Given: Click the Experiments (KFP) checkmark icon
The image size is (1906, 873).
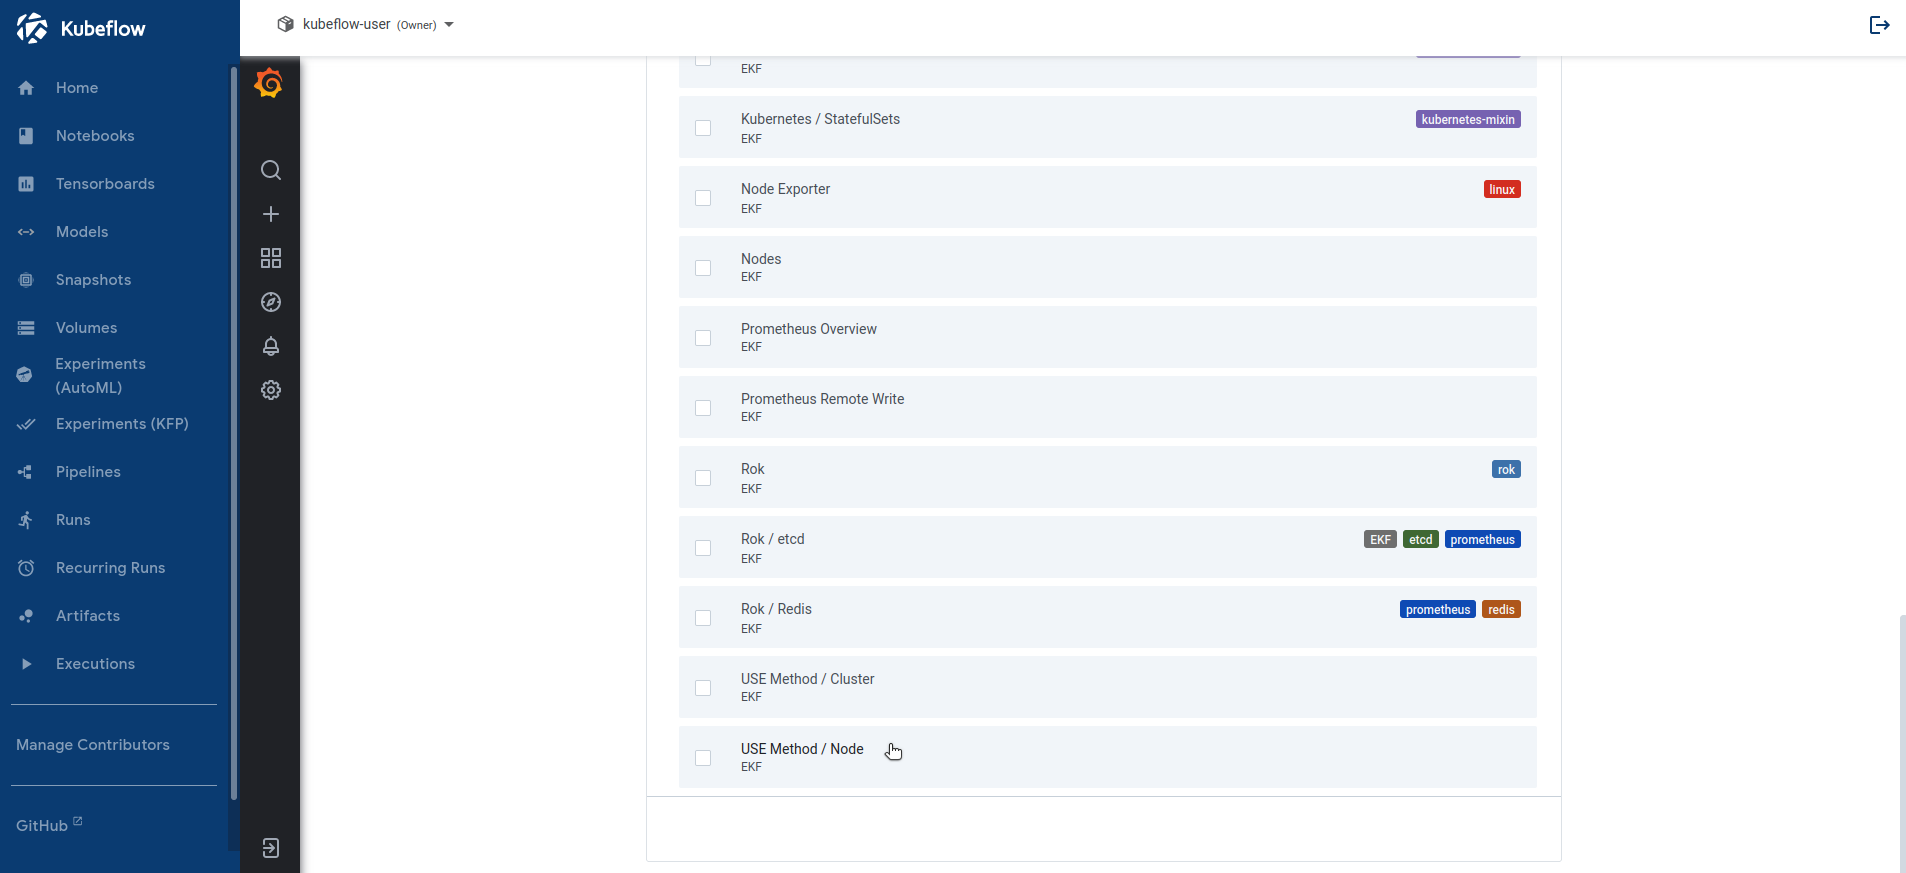Looking at the screenshot, I should [26, 424].
